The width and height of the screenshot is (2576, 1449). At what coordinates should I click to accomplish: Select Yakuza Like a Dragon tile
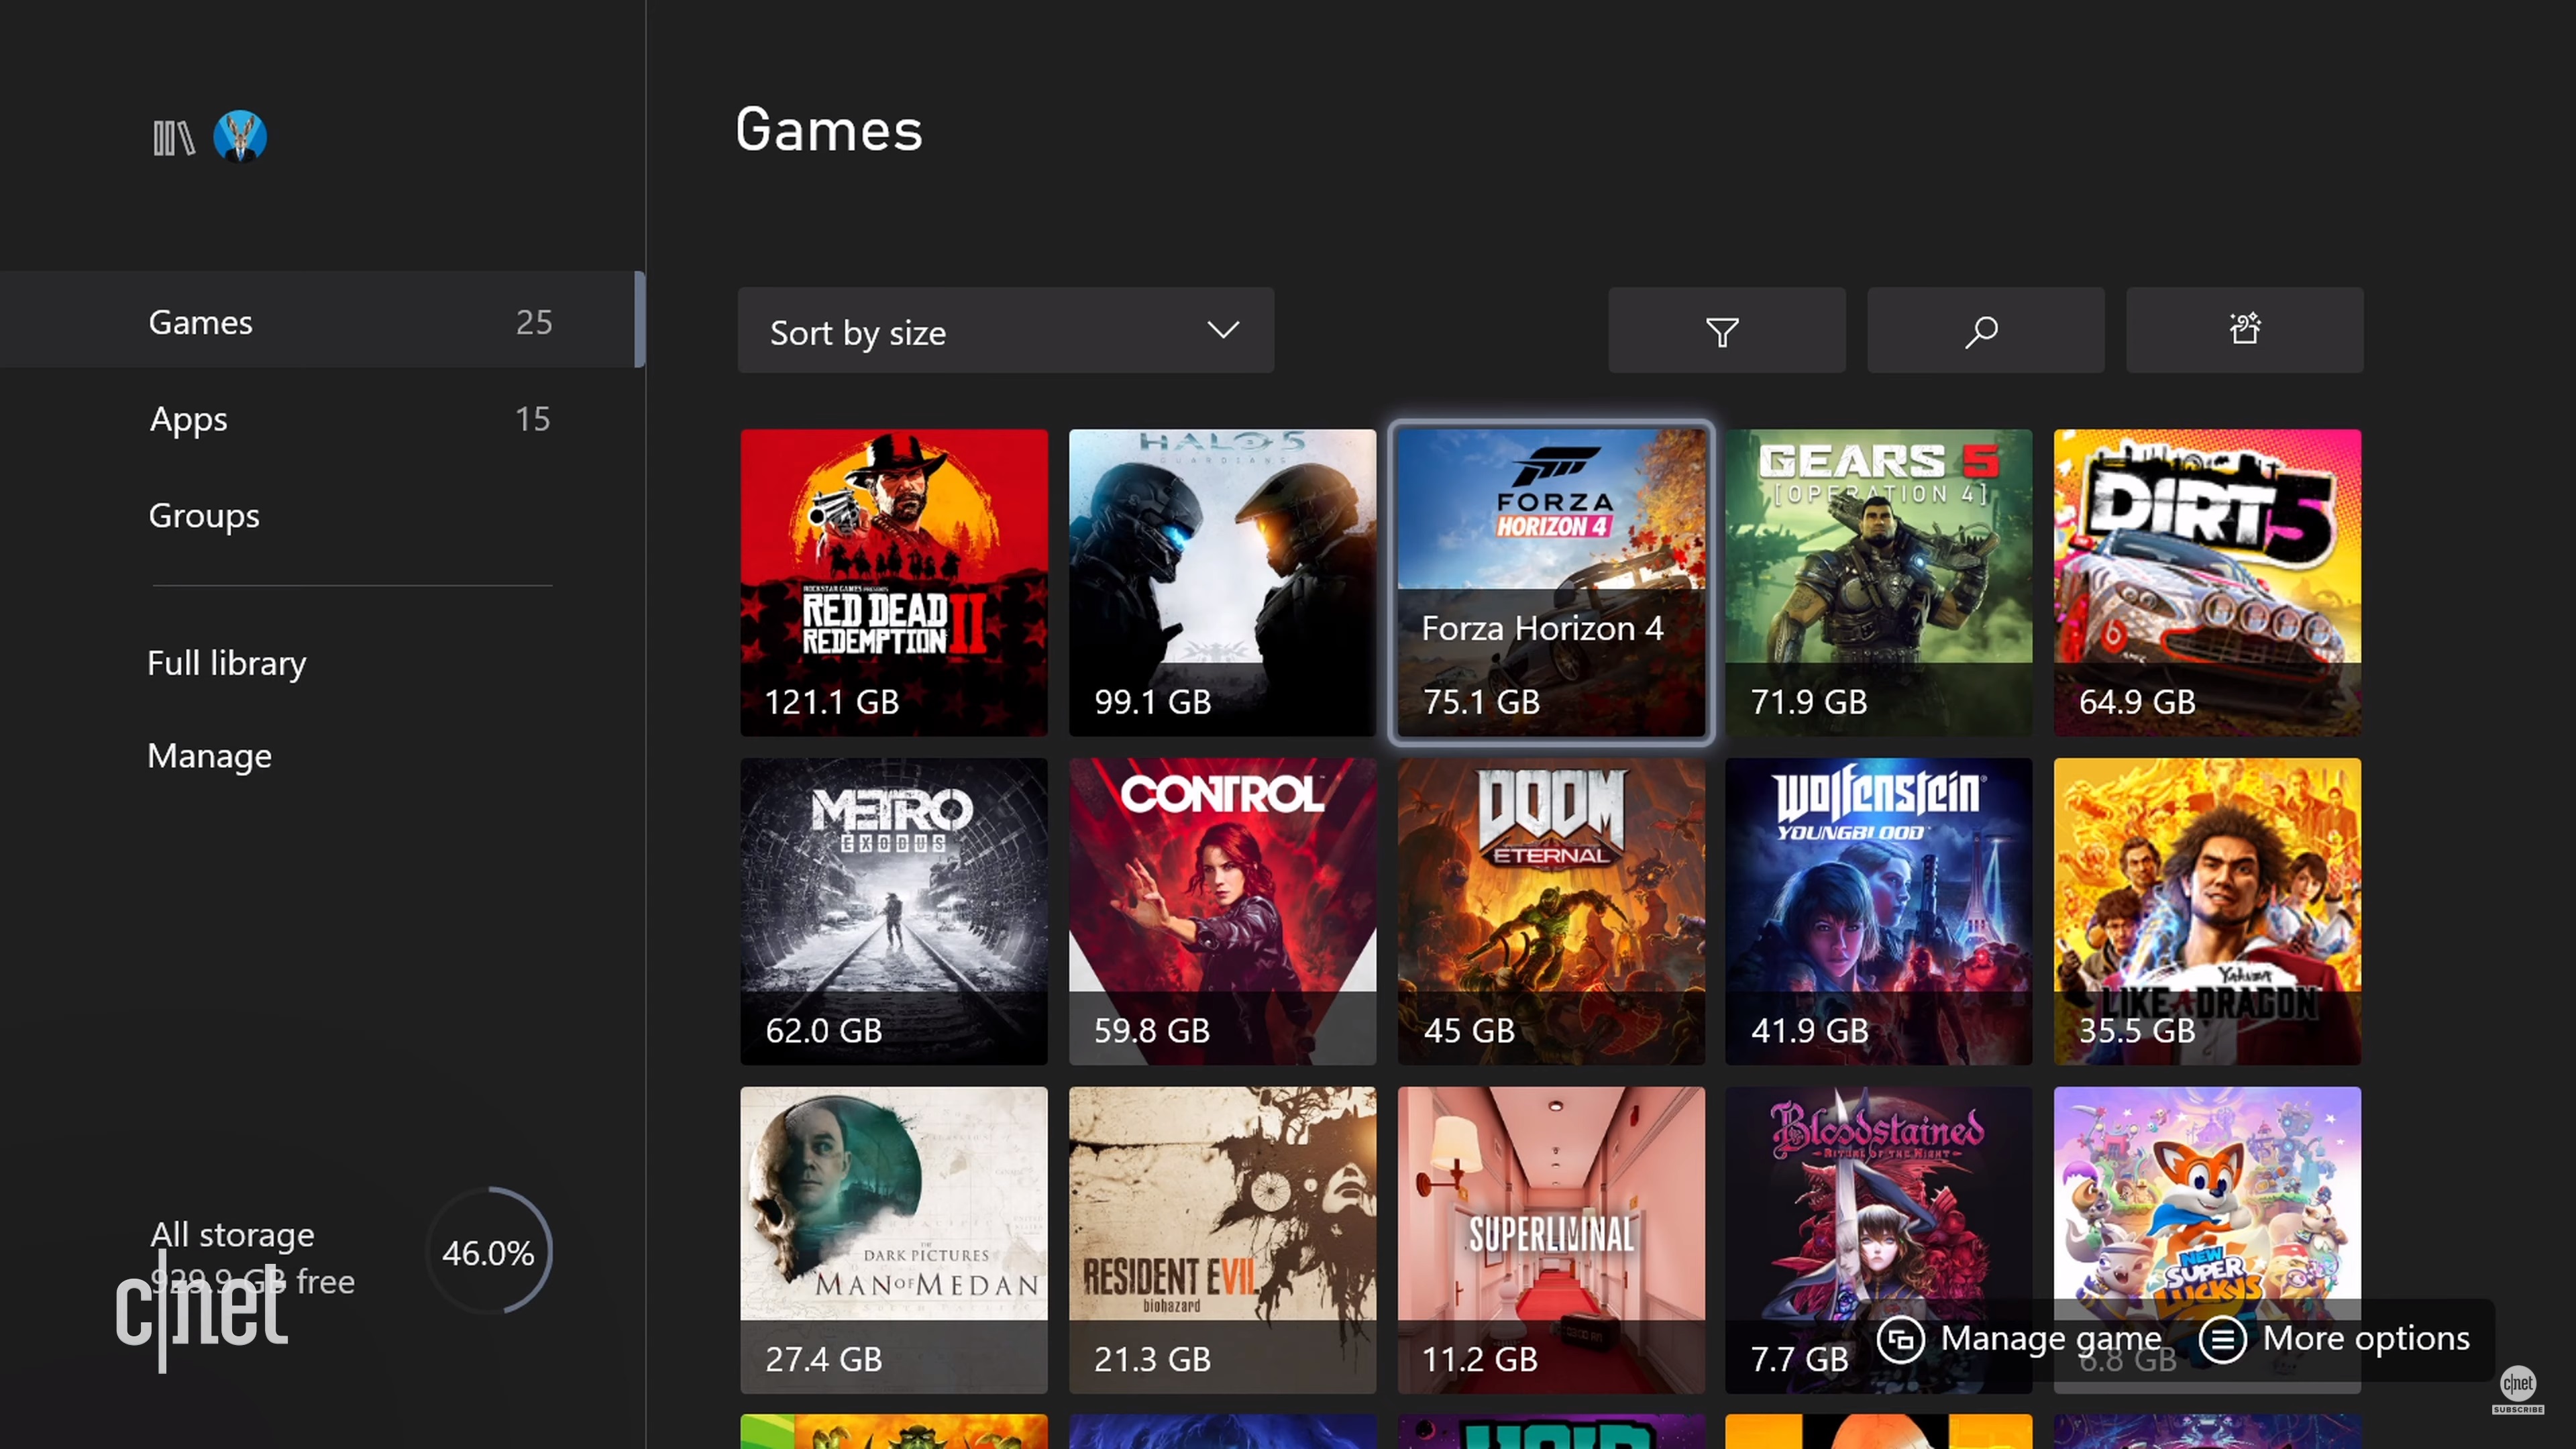[2207, 911]
